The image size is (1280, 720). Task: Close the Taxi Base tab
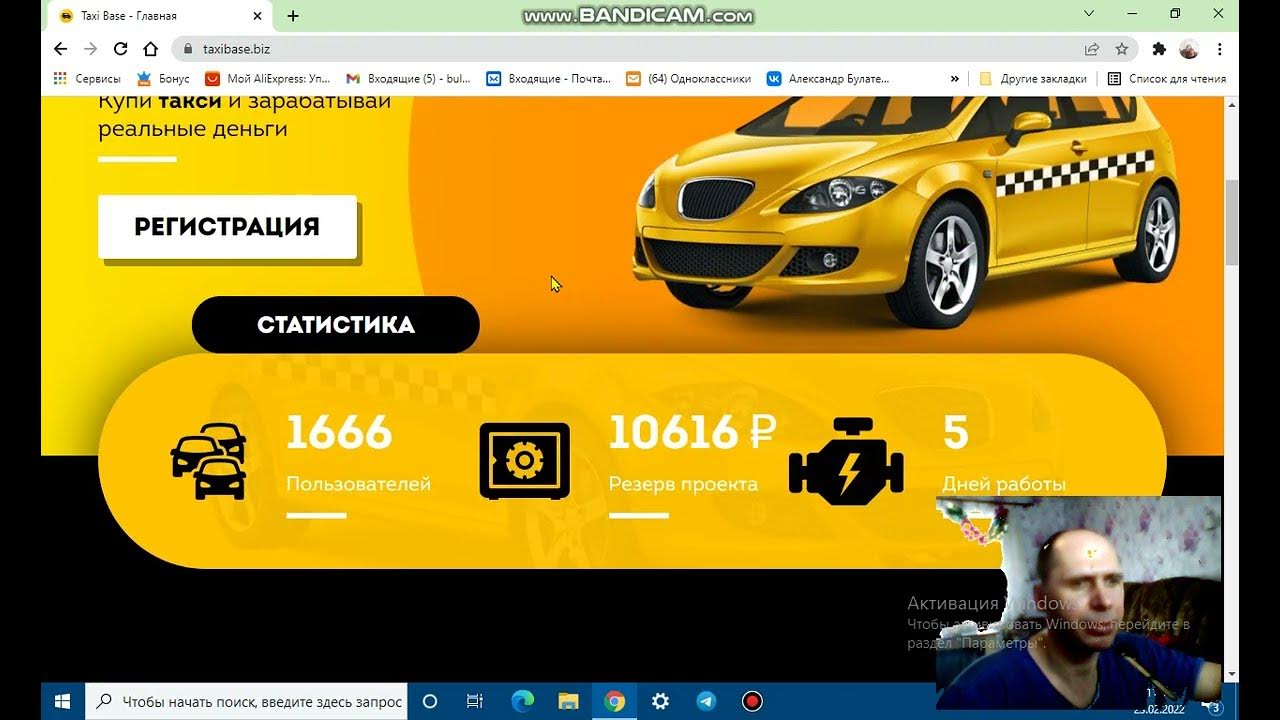(x=257, y=16)
